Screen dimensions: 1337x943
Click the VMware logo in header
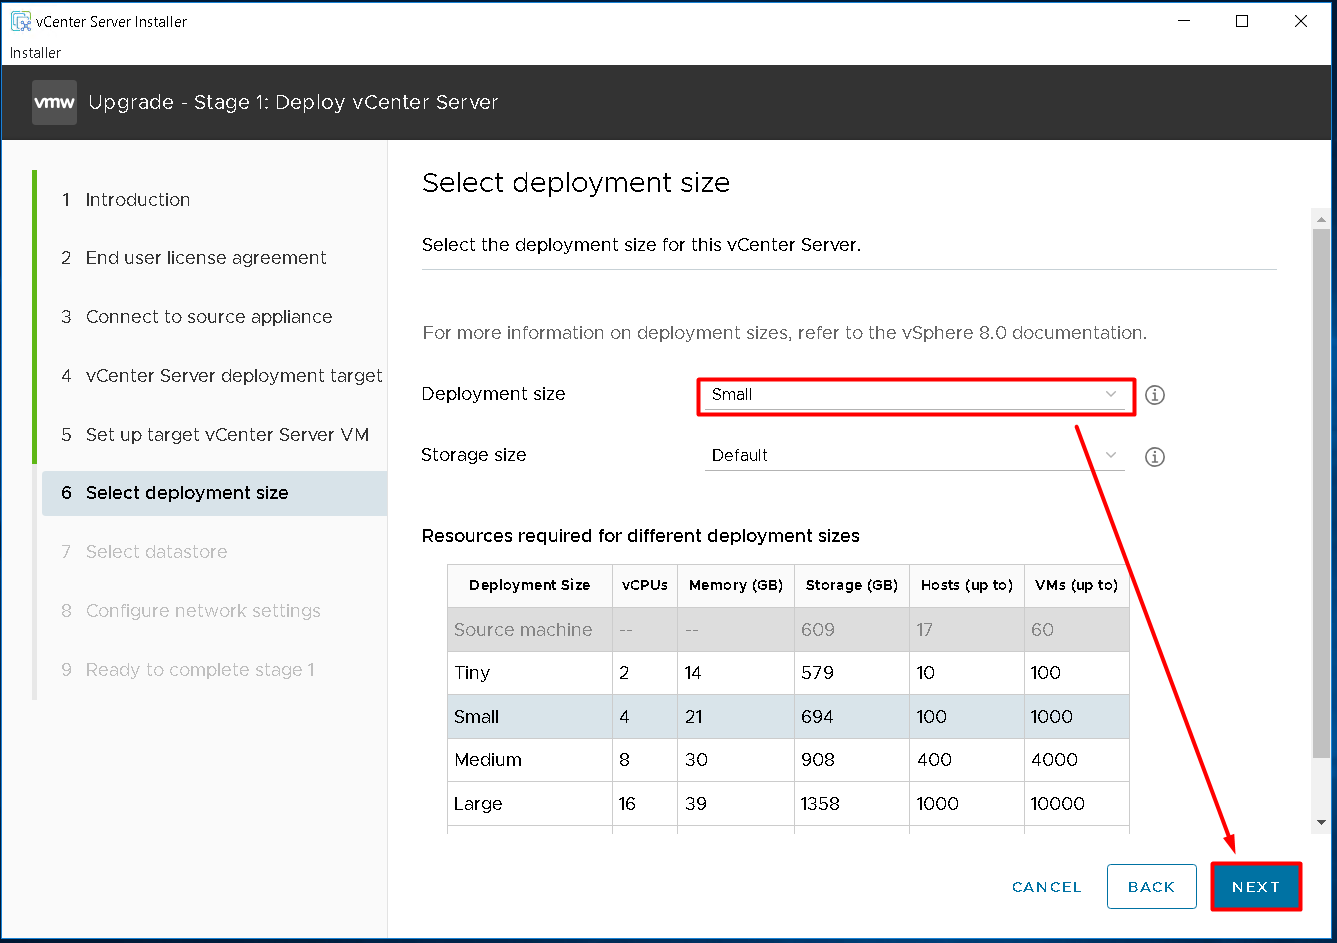pos(54,102)
